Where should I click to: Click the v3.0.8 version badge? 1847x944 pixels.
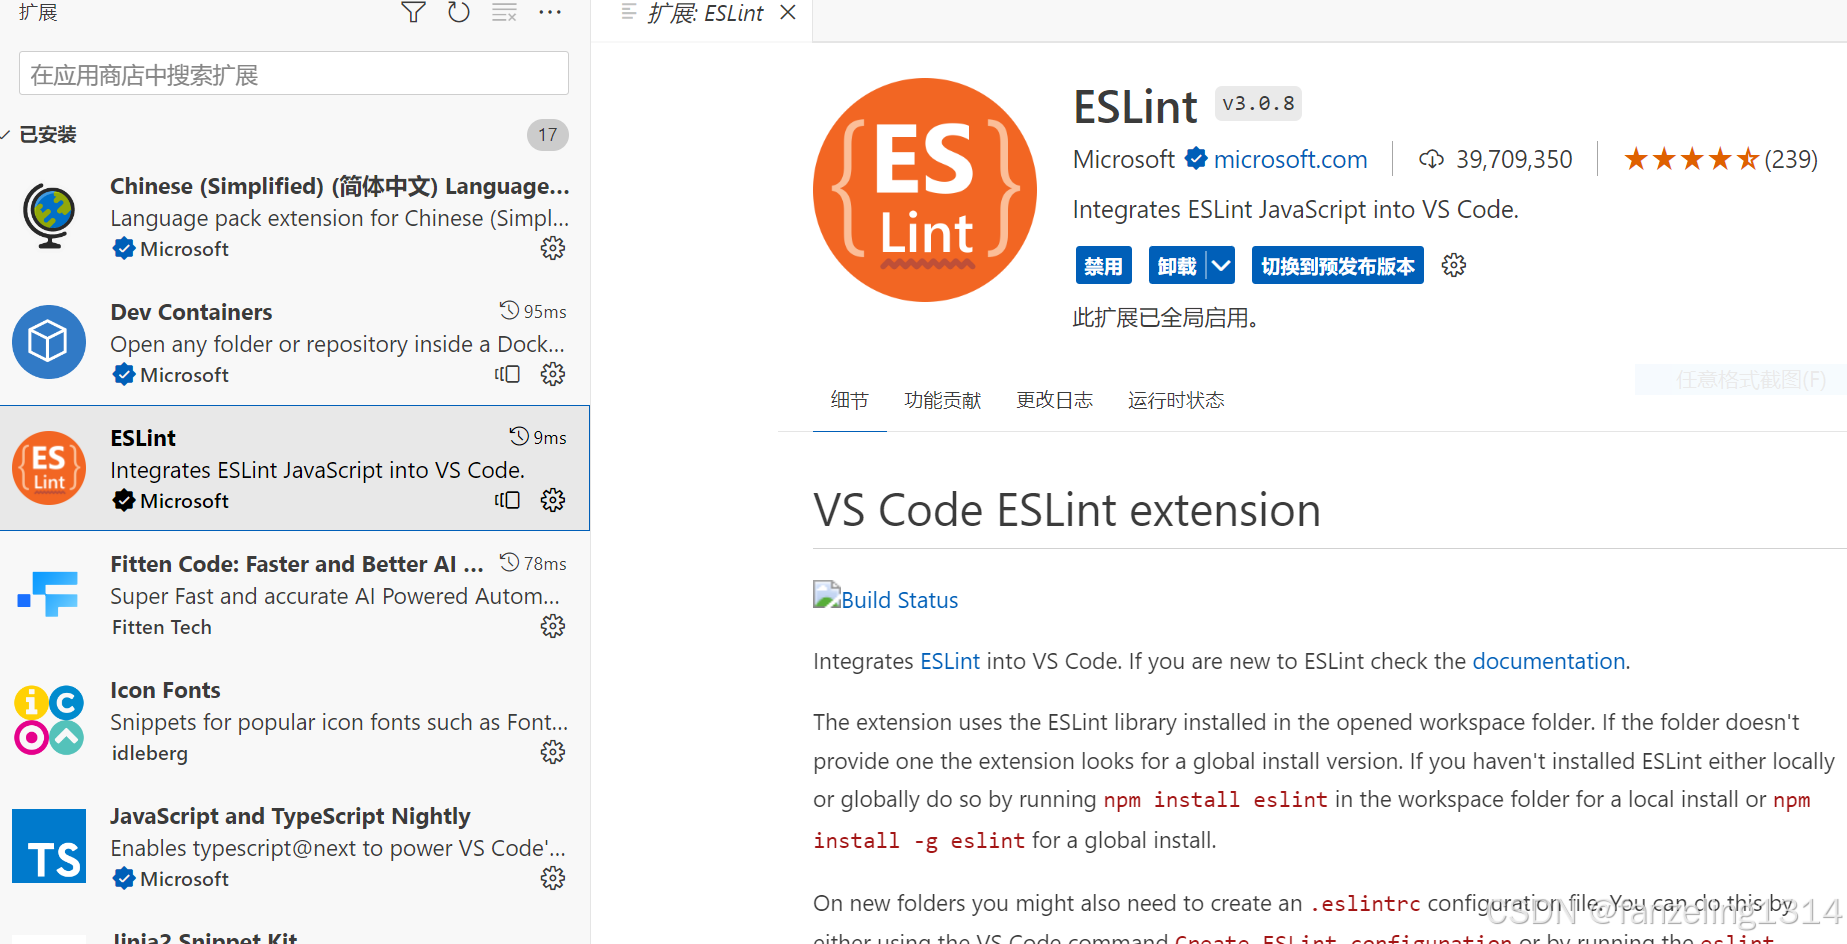[x=1258, y=104]
